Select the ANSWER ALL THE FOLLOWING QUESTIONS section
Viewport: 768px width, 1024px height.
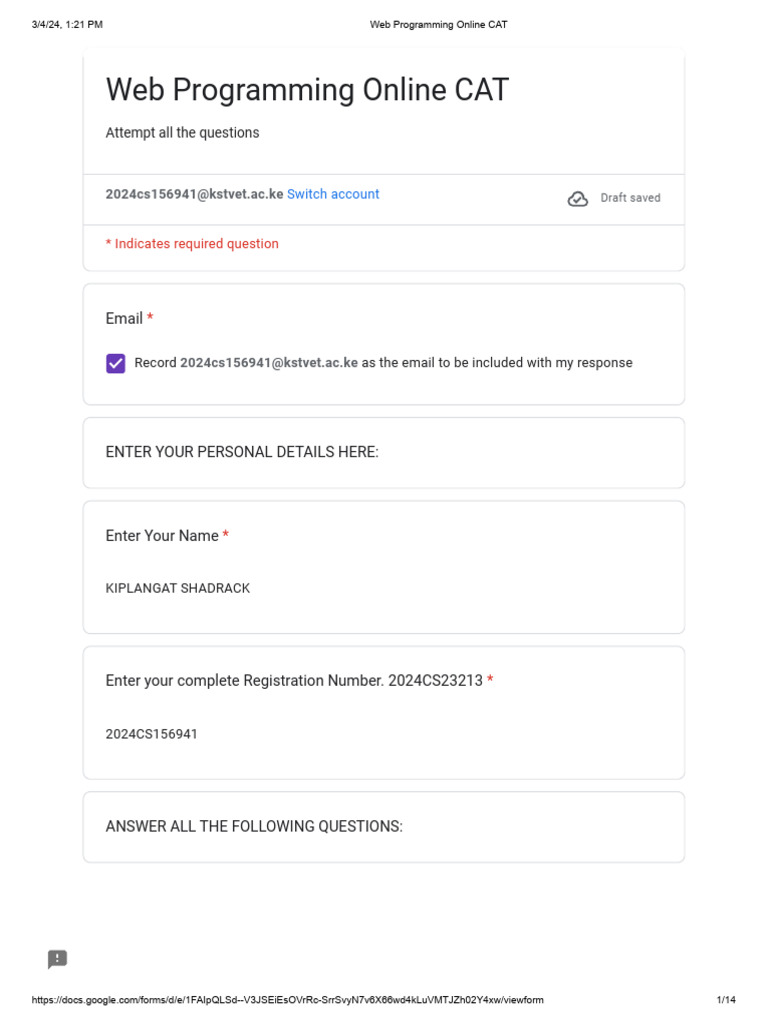click(254, 826)
